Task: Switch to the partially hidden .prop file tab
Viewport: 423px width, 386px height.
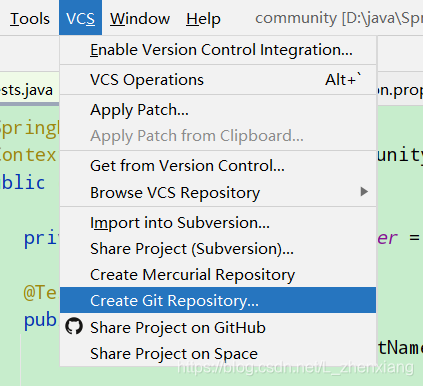Action: [400, 89]
